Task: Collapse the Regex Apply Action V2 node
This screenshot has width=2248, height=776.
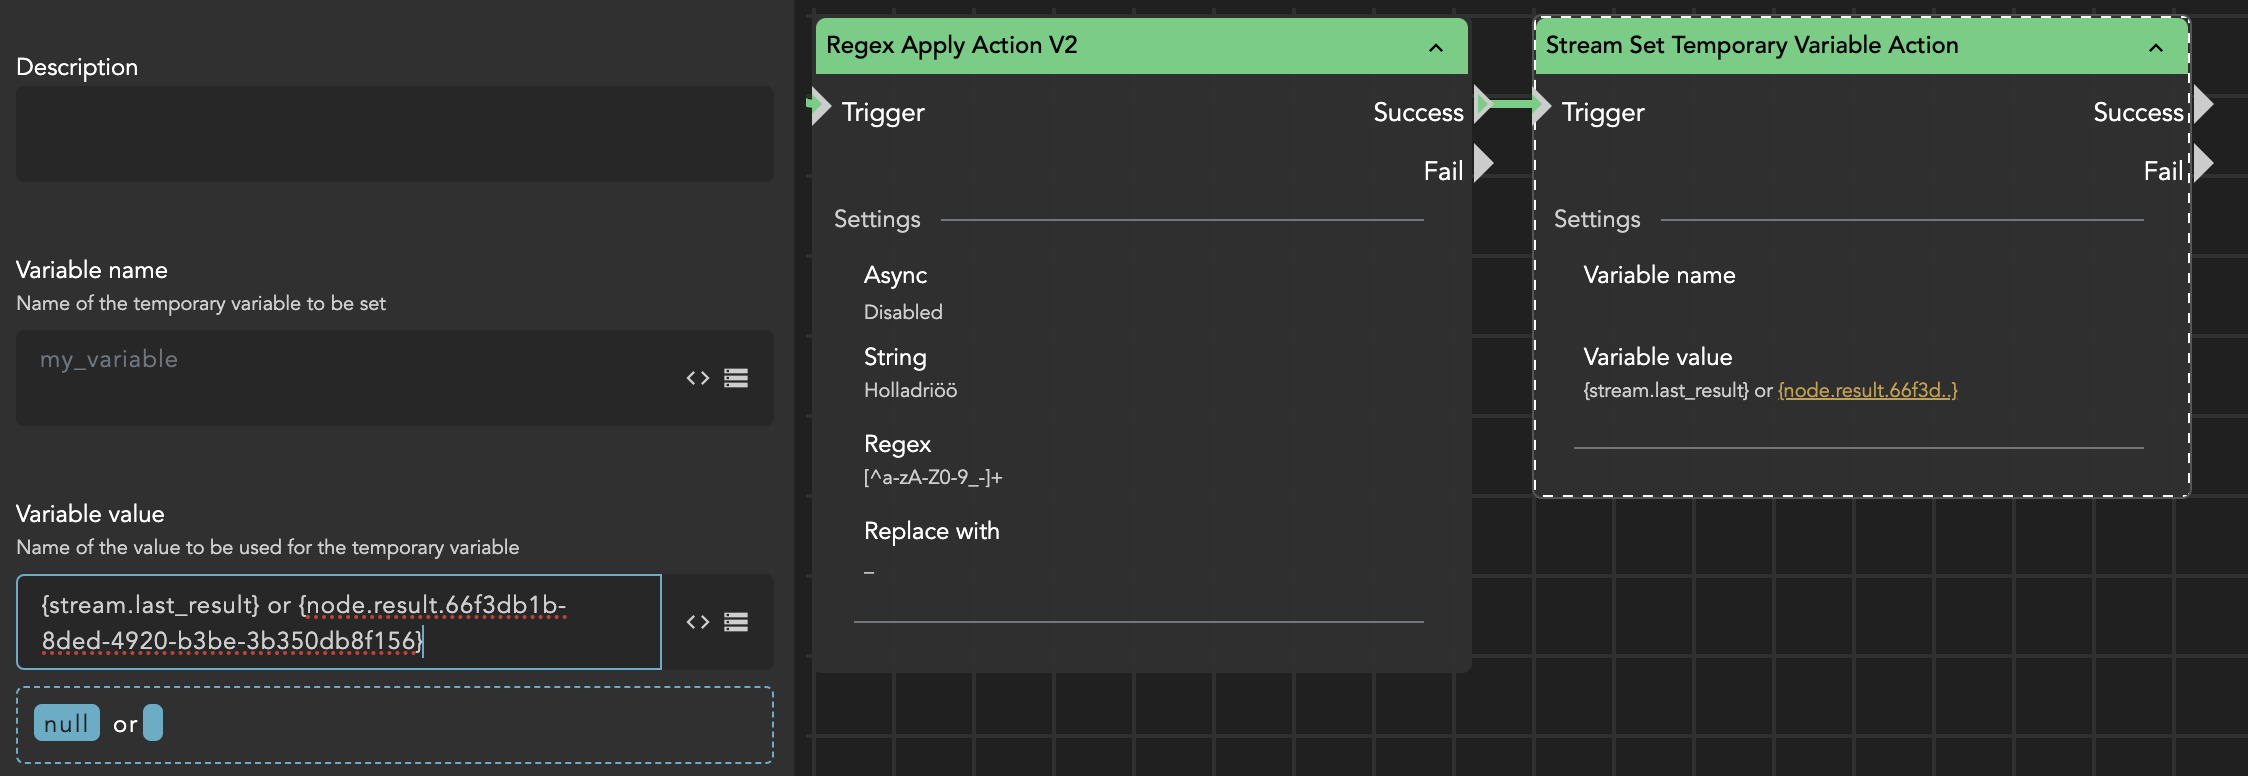Action: coord(1436,47)
